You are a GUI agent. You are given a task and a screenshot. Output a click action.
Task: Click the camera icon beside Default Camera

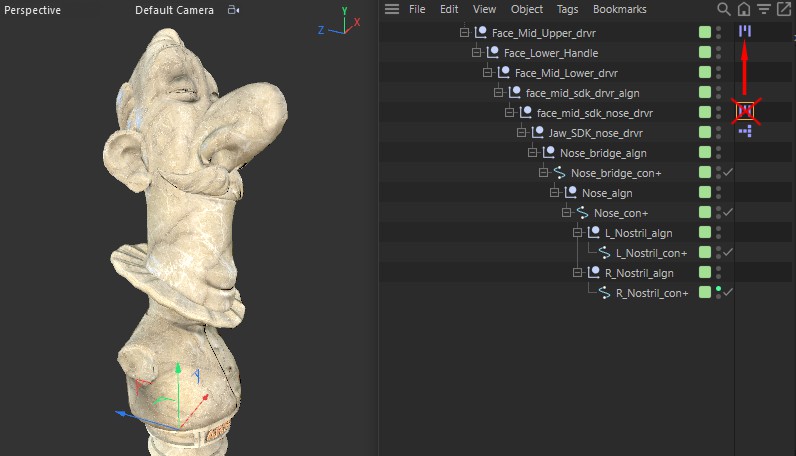tap(233, 10)
